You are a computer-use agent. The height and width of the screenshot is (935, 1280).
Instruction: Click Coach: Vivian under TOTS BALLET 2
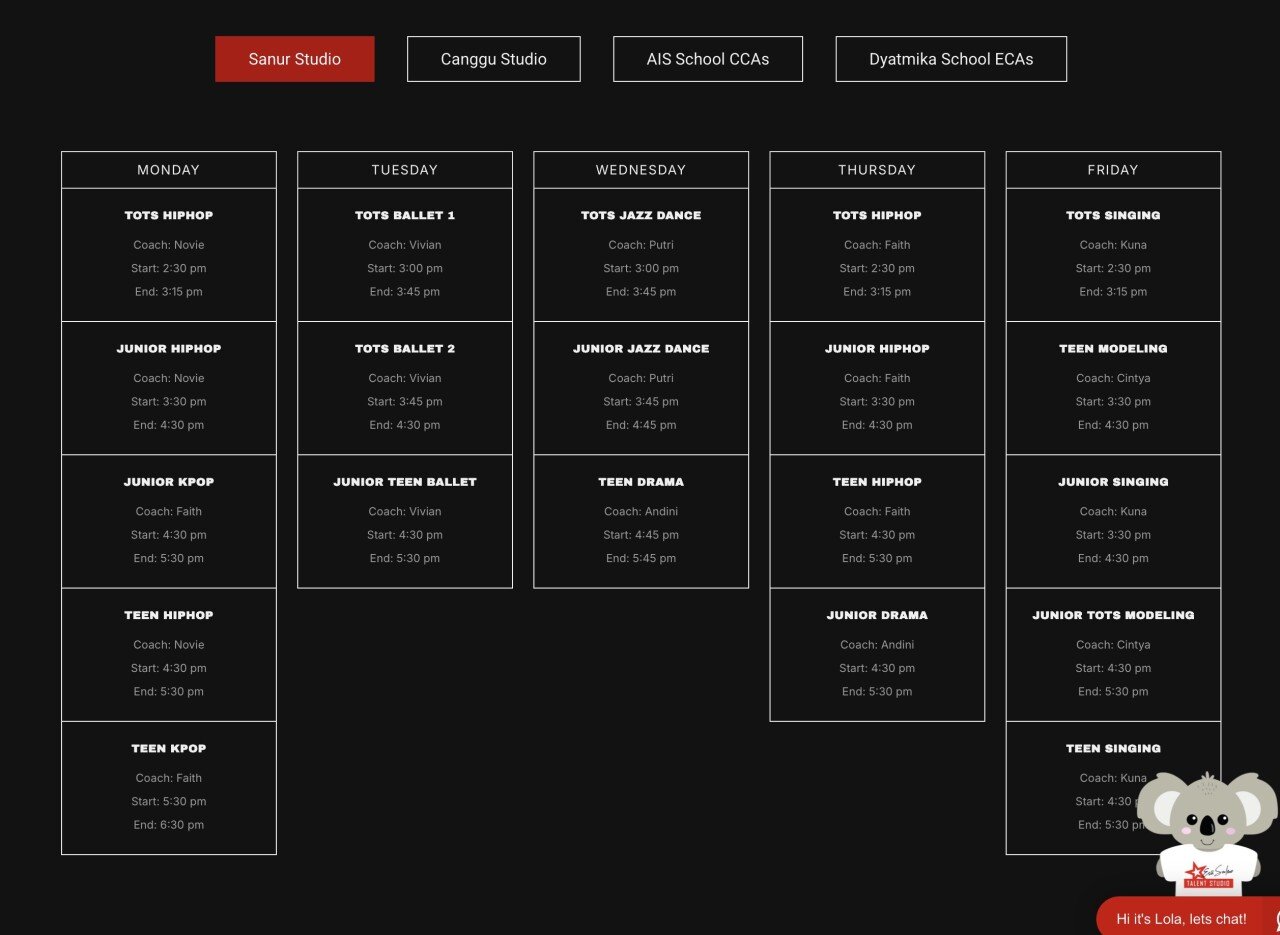(405, 378)
